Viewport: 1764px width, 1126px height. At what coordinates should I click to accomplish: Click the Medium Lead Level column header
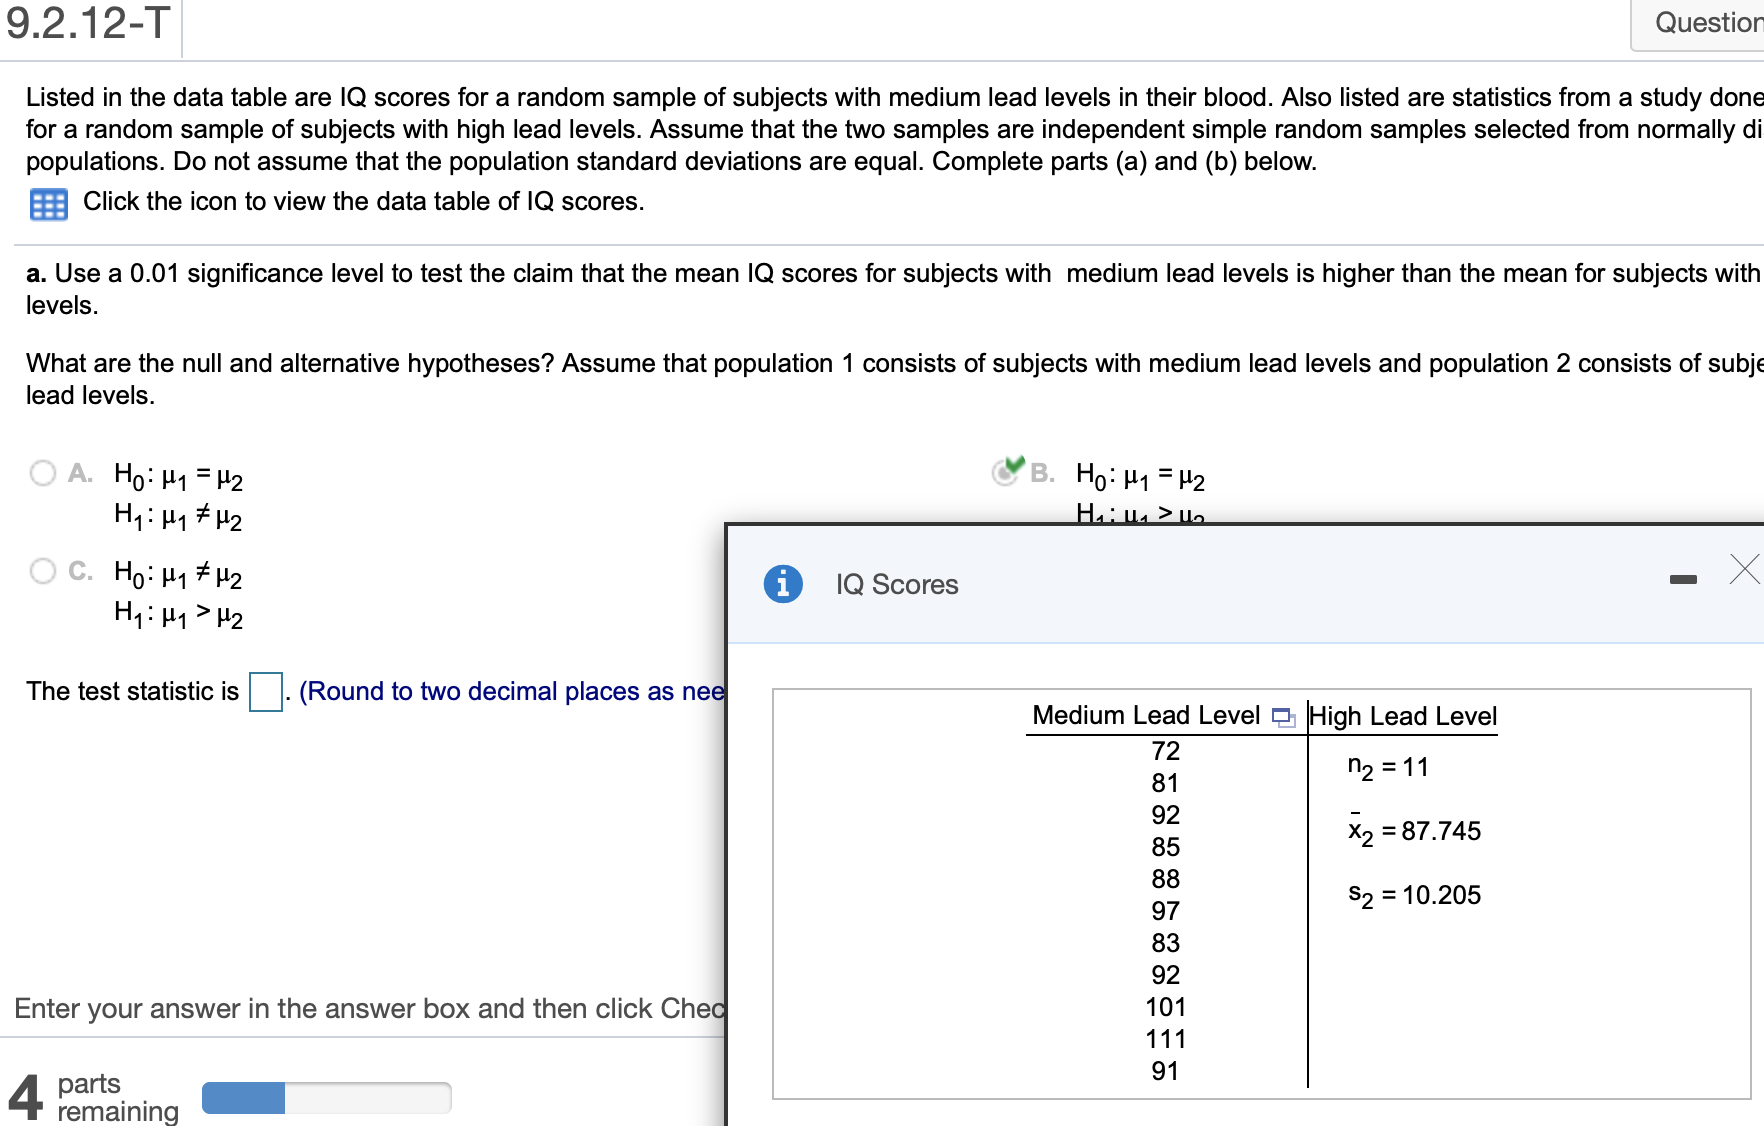click(1146, 715)
